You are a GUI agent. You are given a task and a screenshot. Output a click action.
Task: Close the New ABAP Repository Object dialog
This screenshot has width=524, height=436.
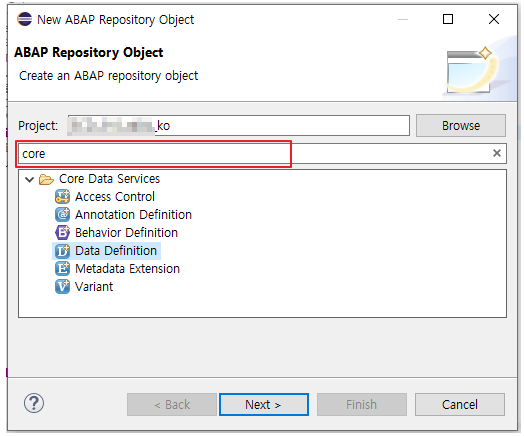[x=494, y=19]
